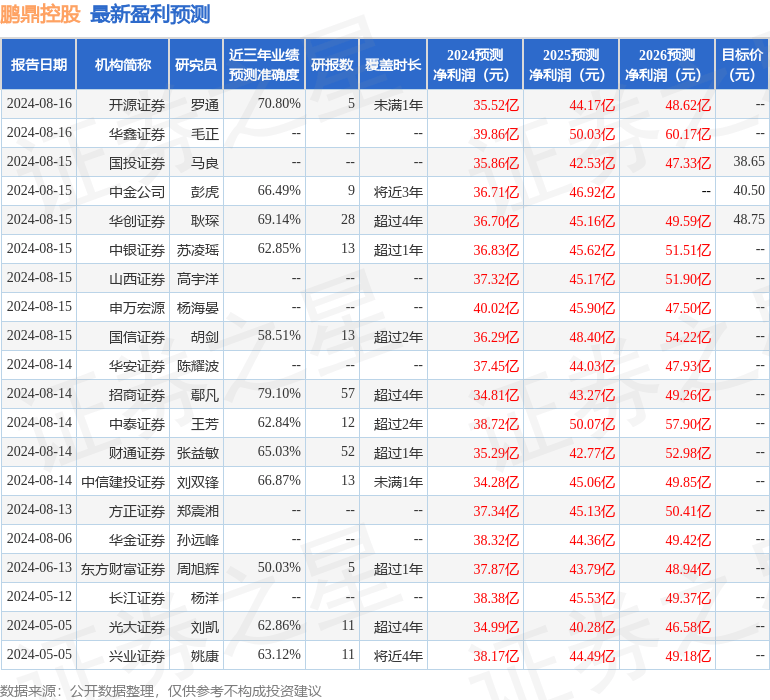Image resolution: width=770 pixels, height=700 pixels.
Task: Click the 2024预测净利润 header
Action: point(475,64)
